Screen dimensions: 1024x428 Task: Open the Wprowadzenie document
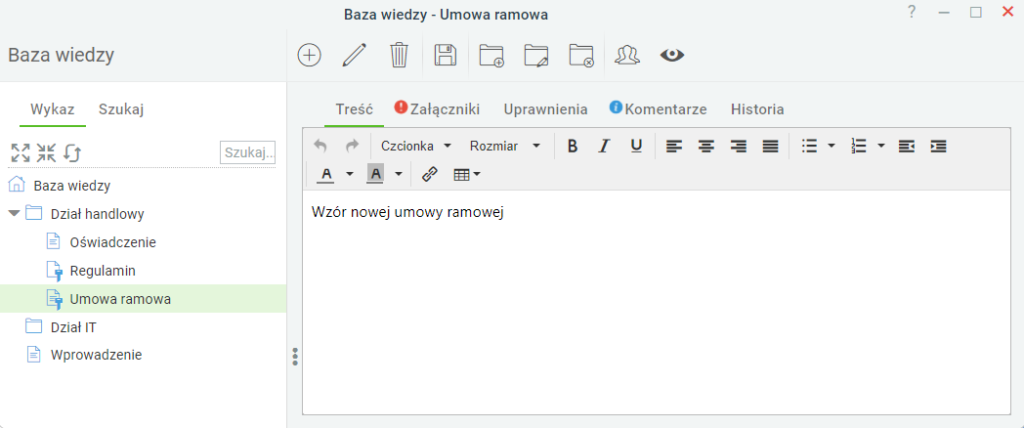tap(97, 355)
